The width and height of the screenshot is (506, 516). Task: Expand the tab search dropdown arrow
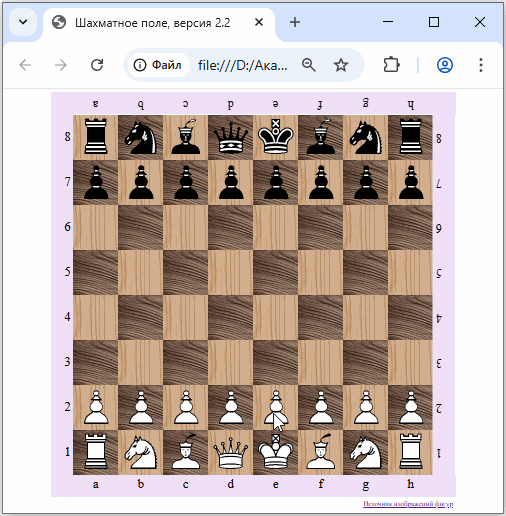[23, 22]
